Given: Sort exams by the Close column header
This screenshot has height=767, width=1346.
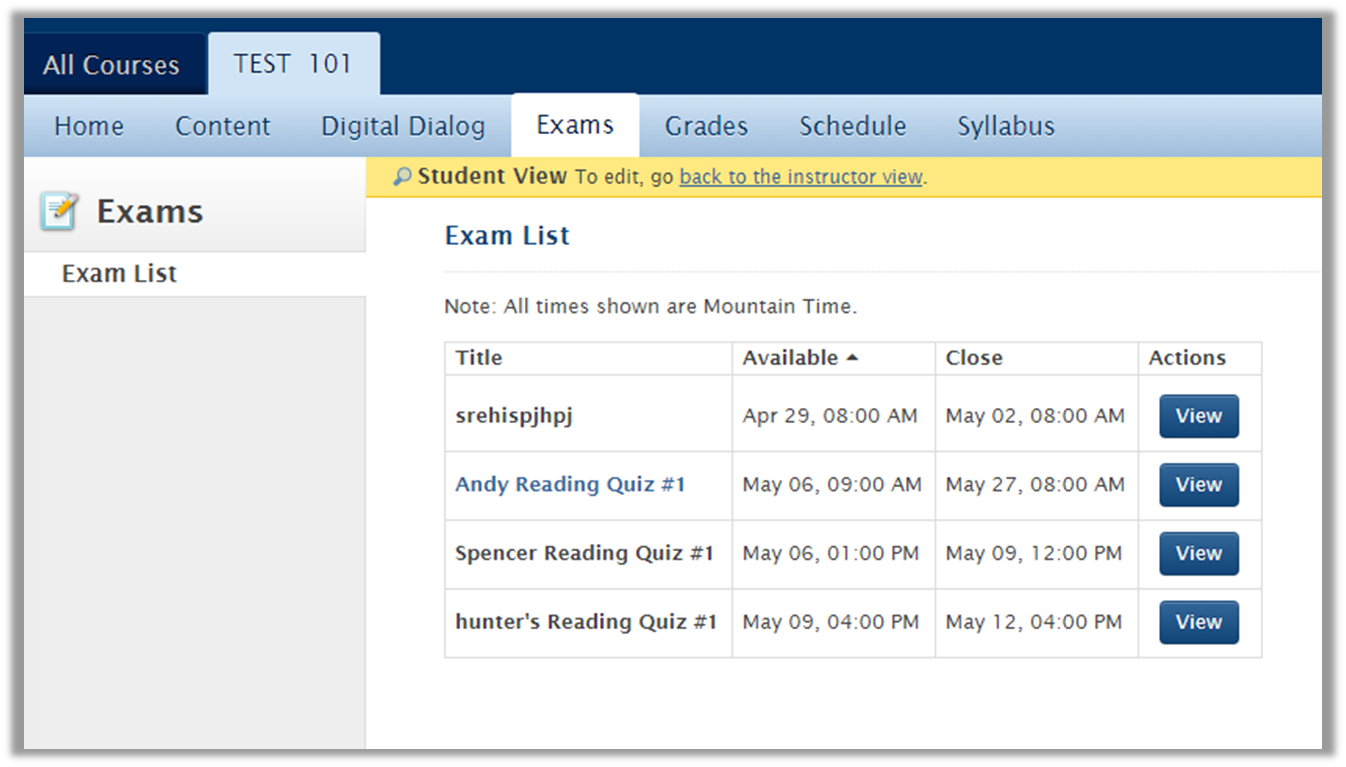Looking at the screenshot, I should point(973,357).
